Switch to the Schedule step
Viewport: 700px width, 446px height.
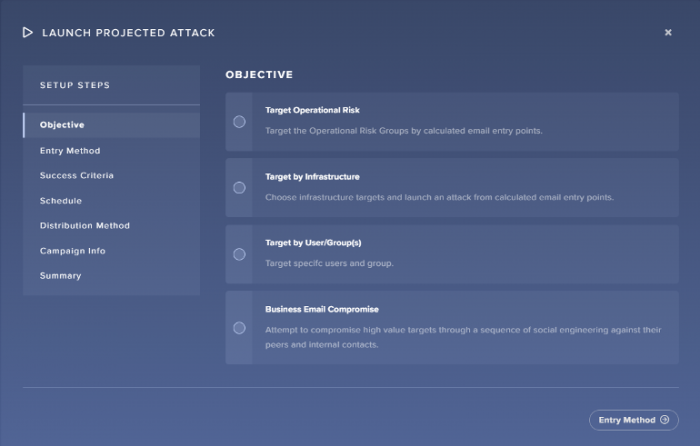pyautogui.click(x=61, y=201)
